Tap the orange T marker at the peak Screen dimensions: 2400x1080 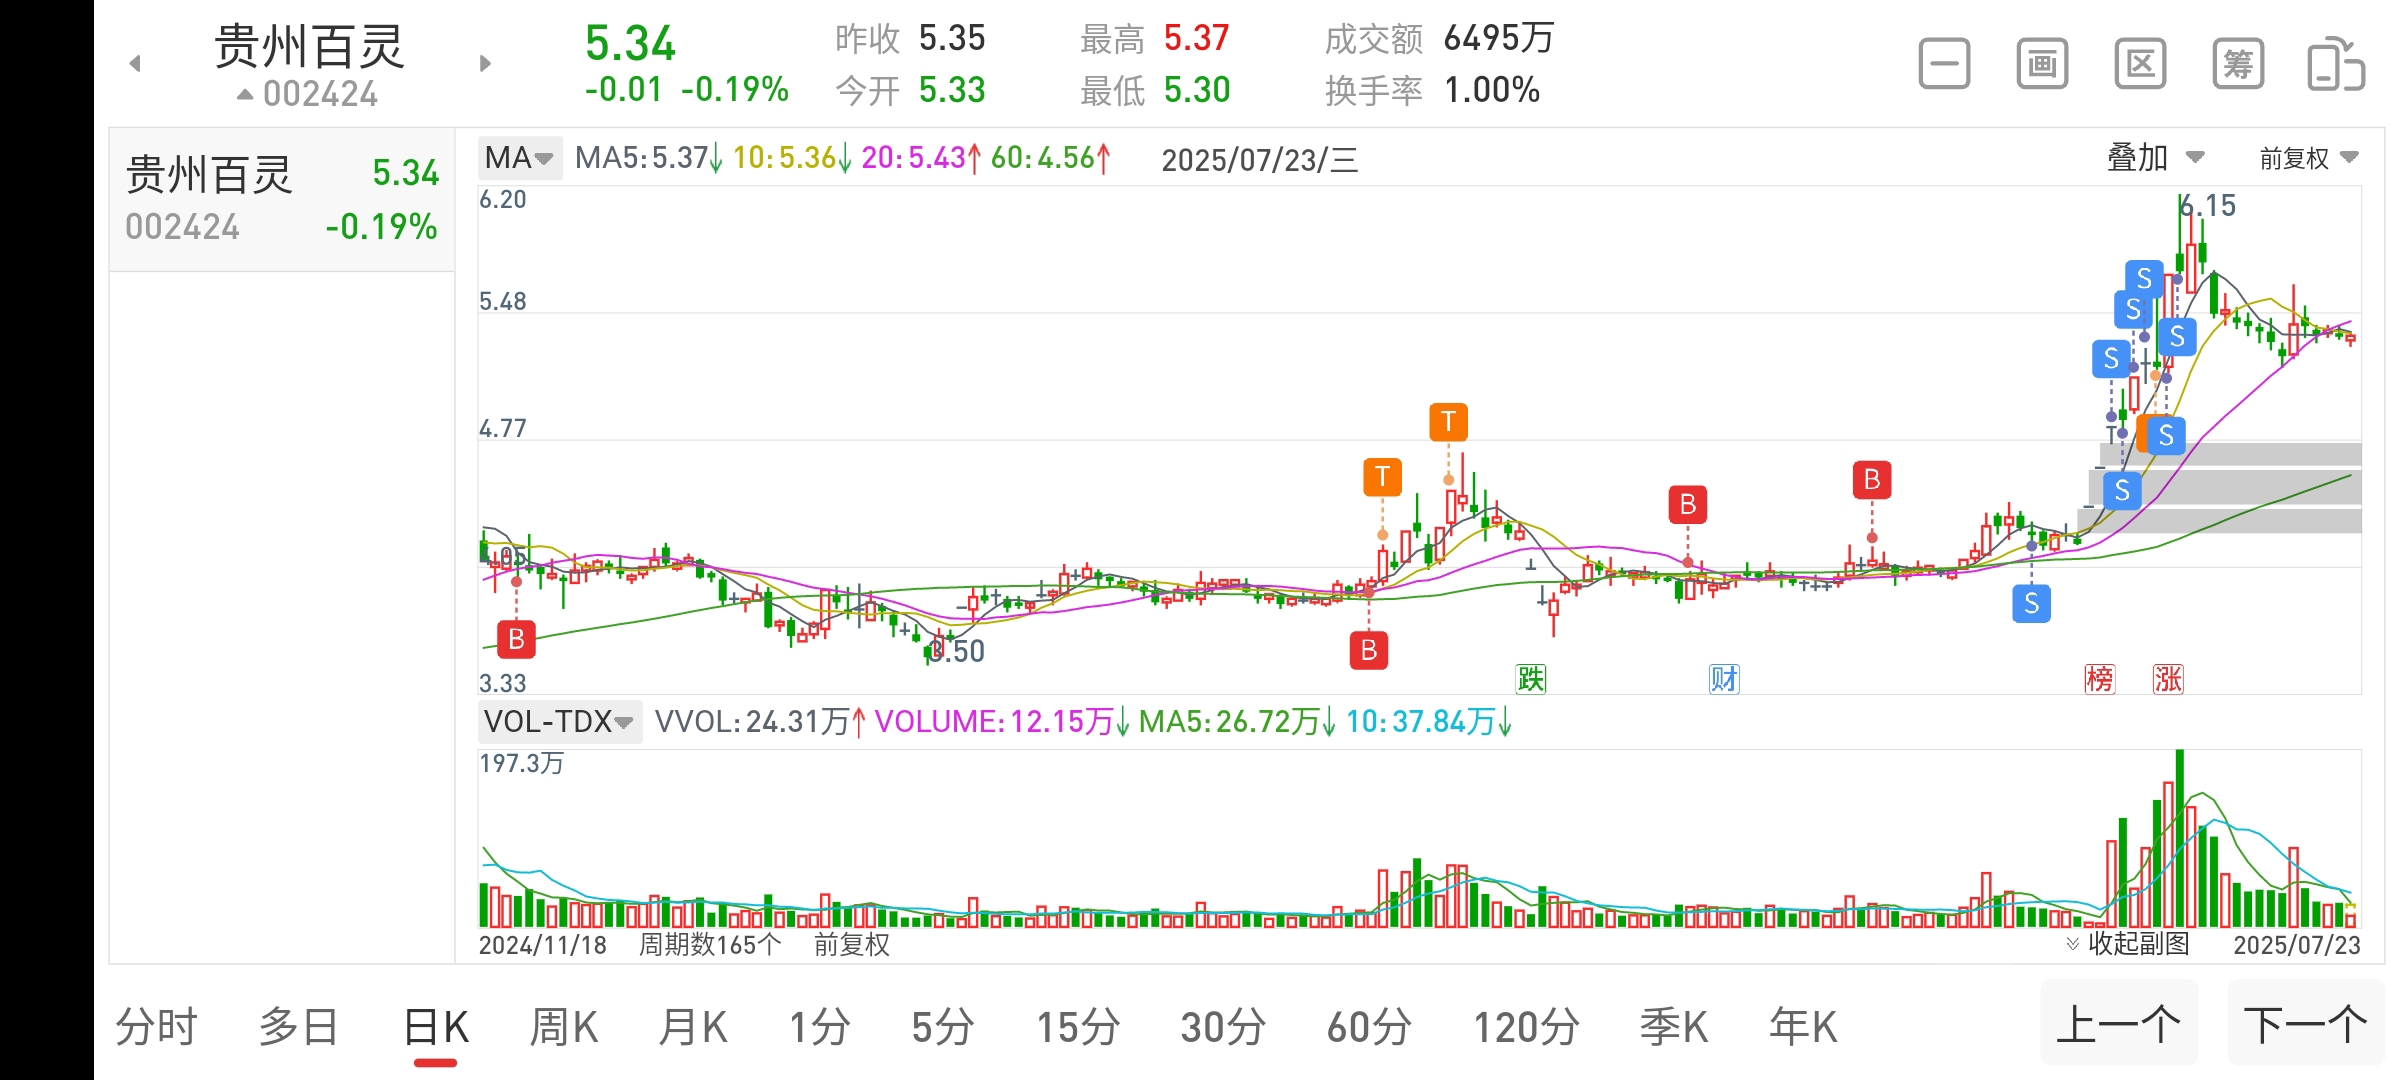click(1448, 421)
